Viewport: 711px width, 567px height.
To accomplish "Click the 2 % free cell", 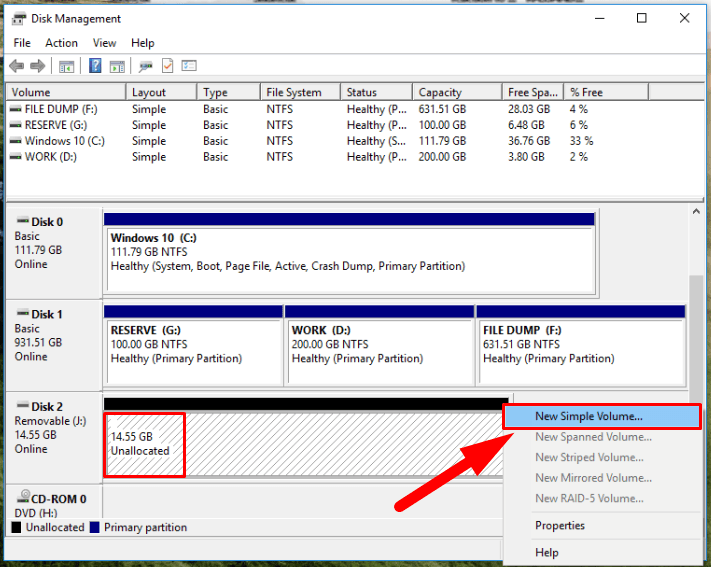I will (579, 157).
